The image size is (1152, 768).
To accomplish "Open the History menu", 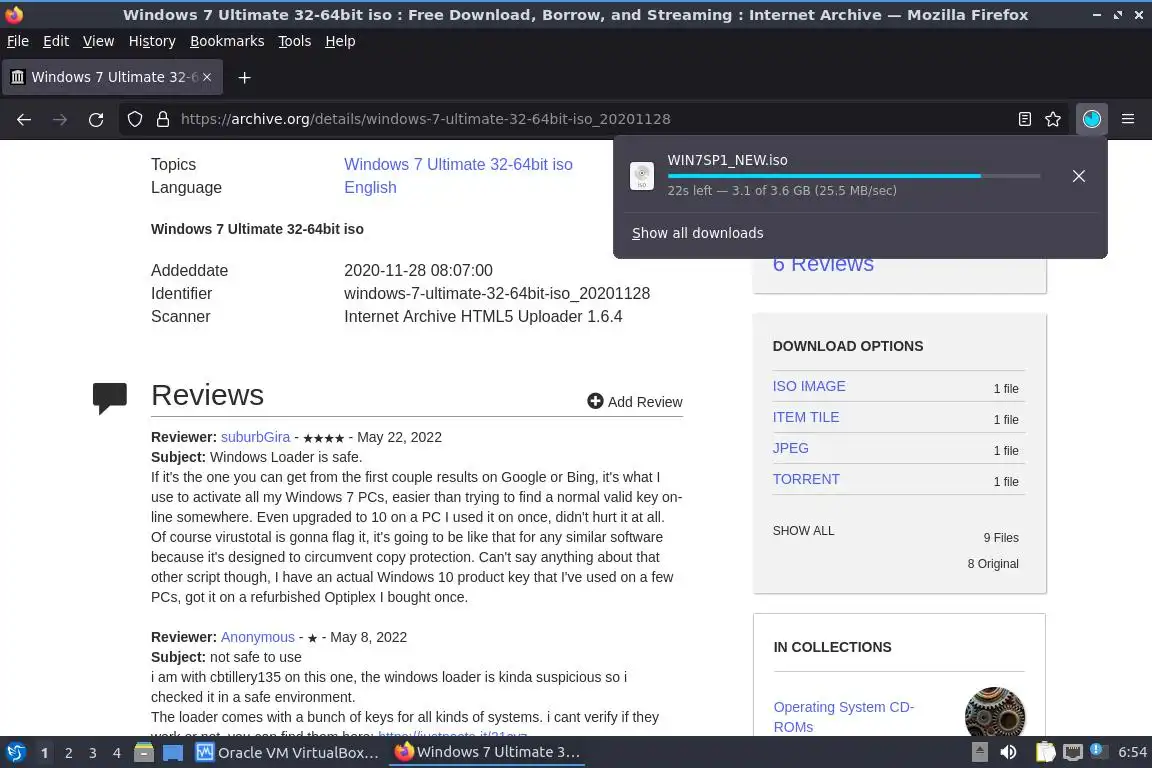I will click(152, 41).
